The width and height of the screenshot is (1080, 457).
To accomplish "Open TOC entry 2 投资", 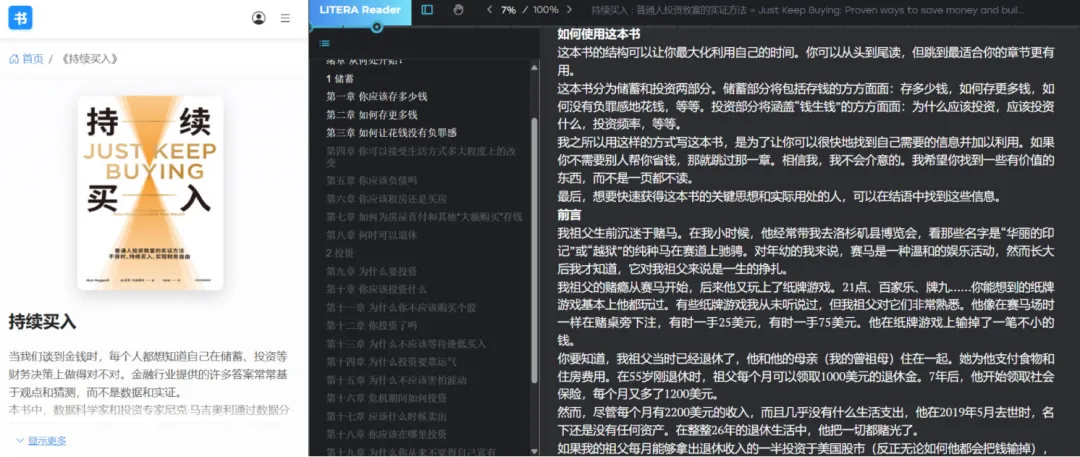I will tap(340, 253).
